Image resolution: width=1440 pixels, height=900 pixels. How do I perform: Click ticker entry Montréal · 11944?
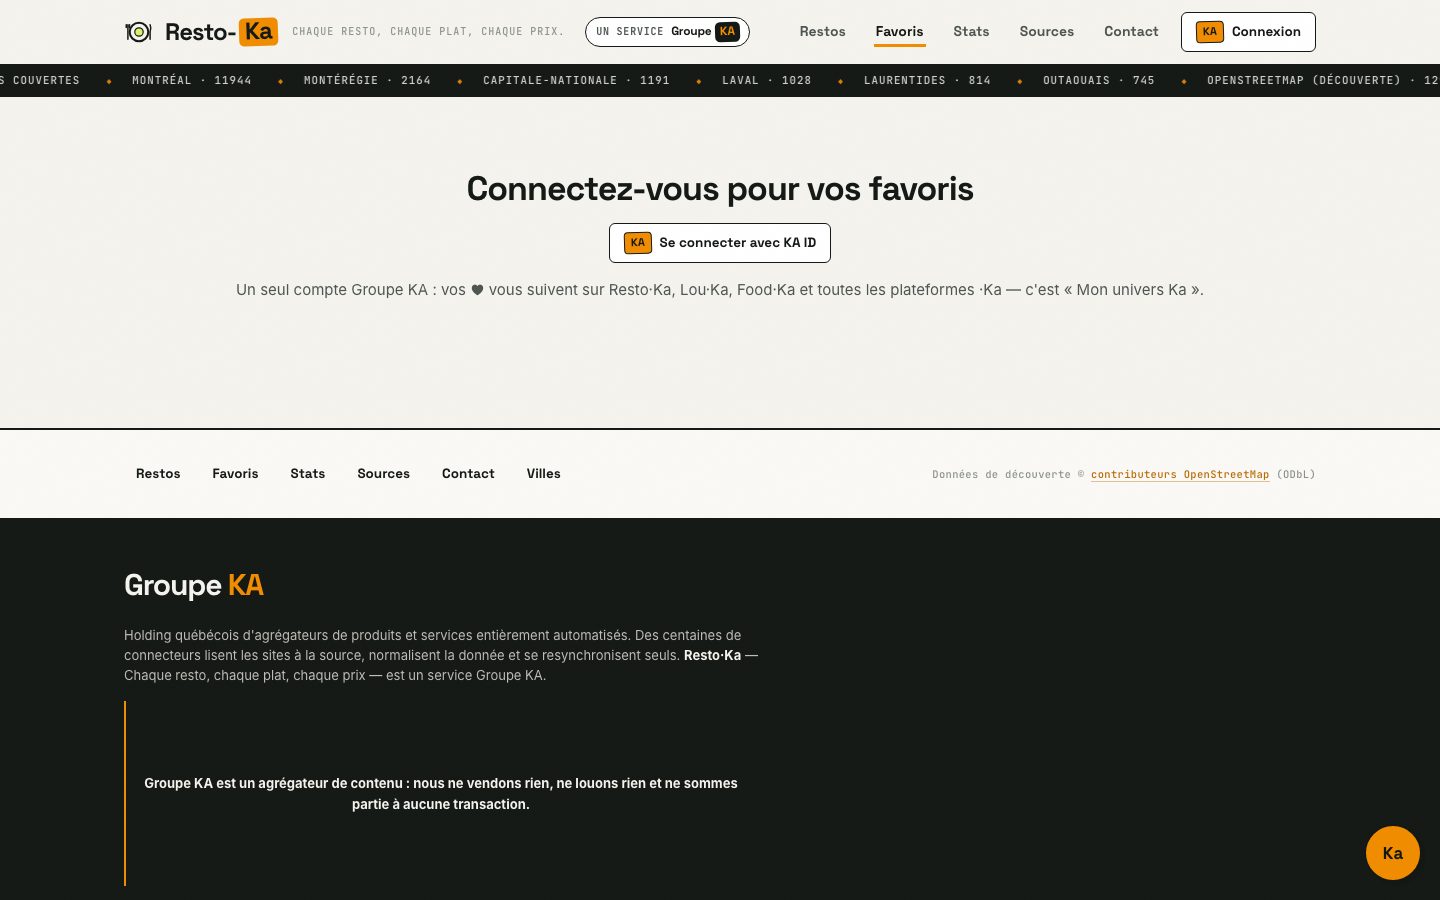coord(192,80)
